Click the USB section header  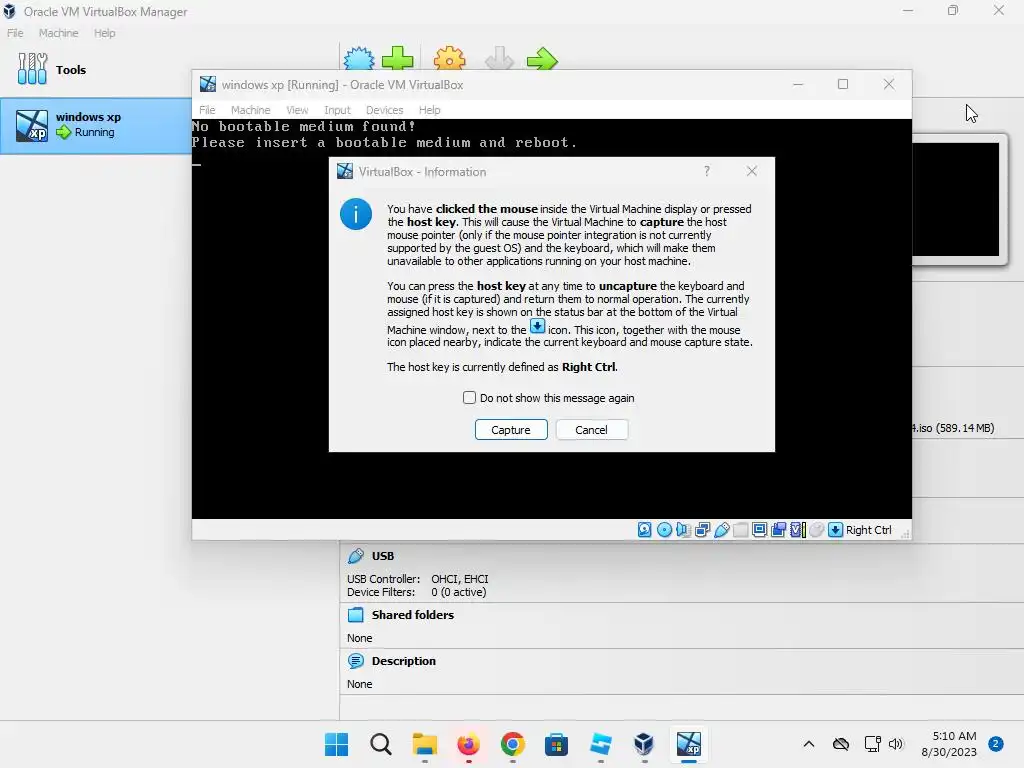[383, 556]
